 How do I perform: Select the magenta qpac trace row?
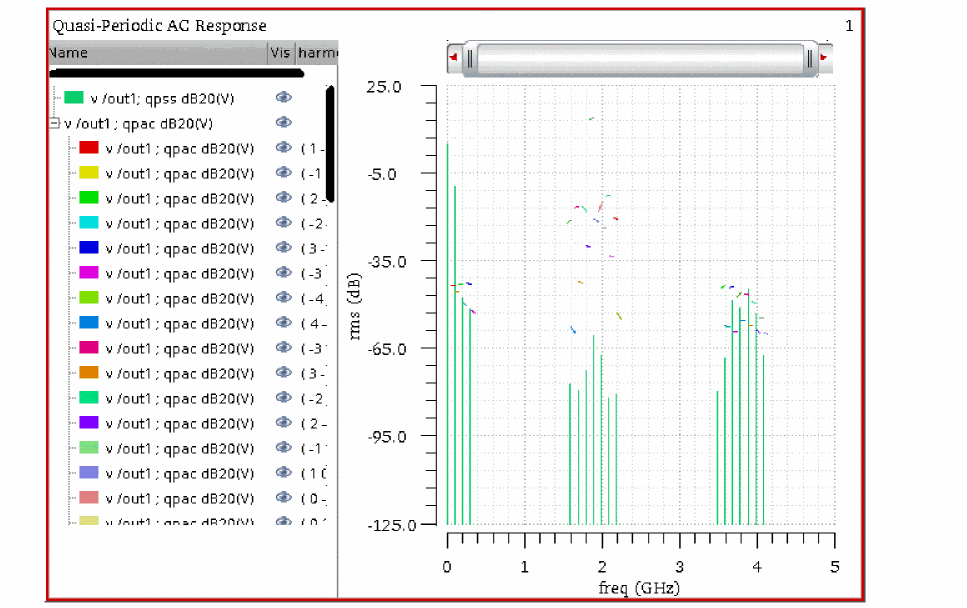tap(179, 273)
